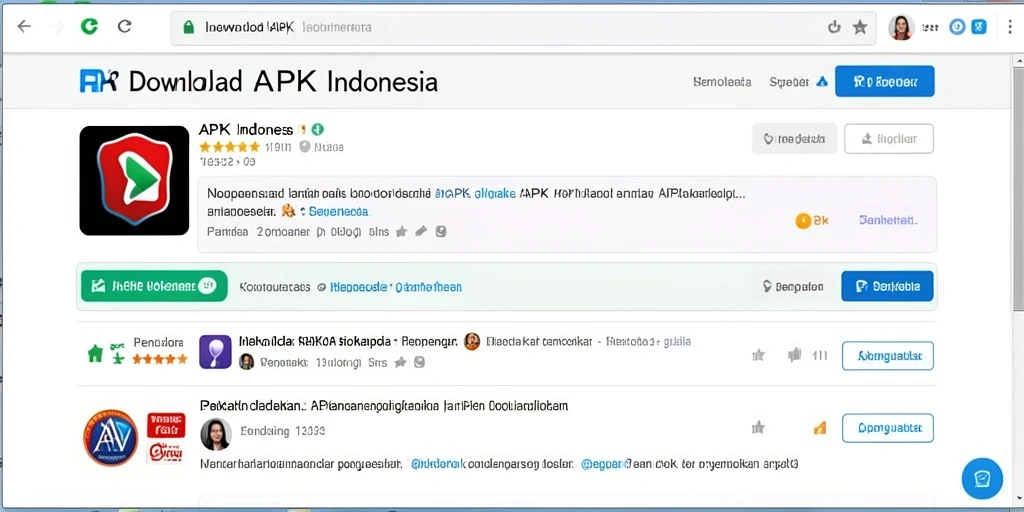Open the red shield app icon thumbnail
The width and height of the screenshot is (1024, 512).
pyautogui.click(x=134, y=180)
